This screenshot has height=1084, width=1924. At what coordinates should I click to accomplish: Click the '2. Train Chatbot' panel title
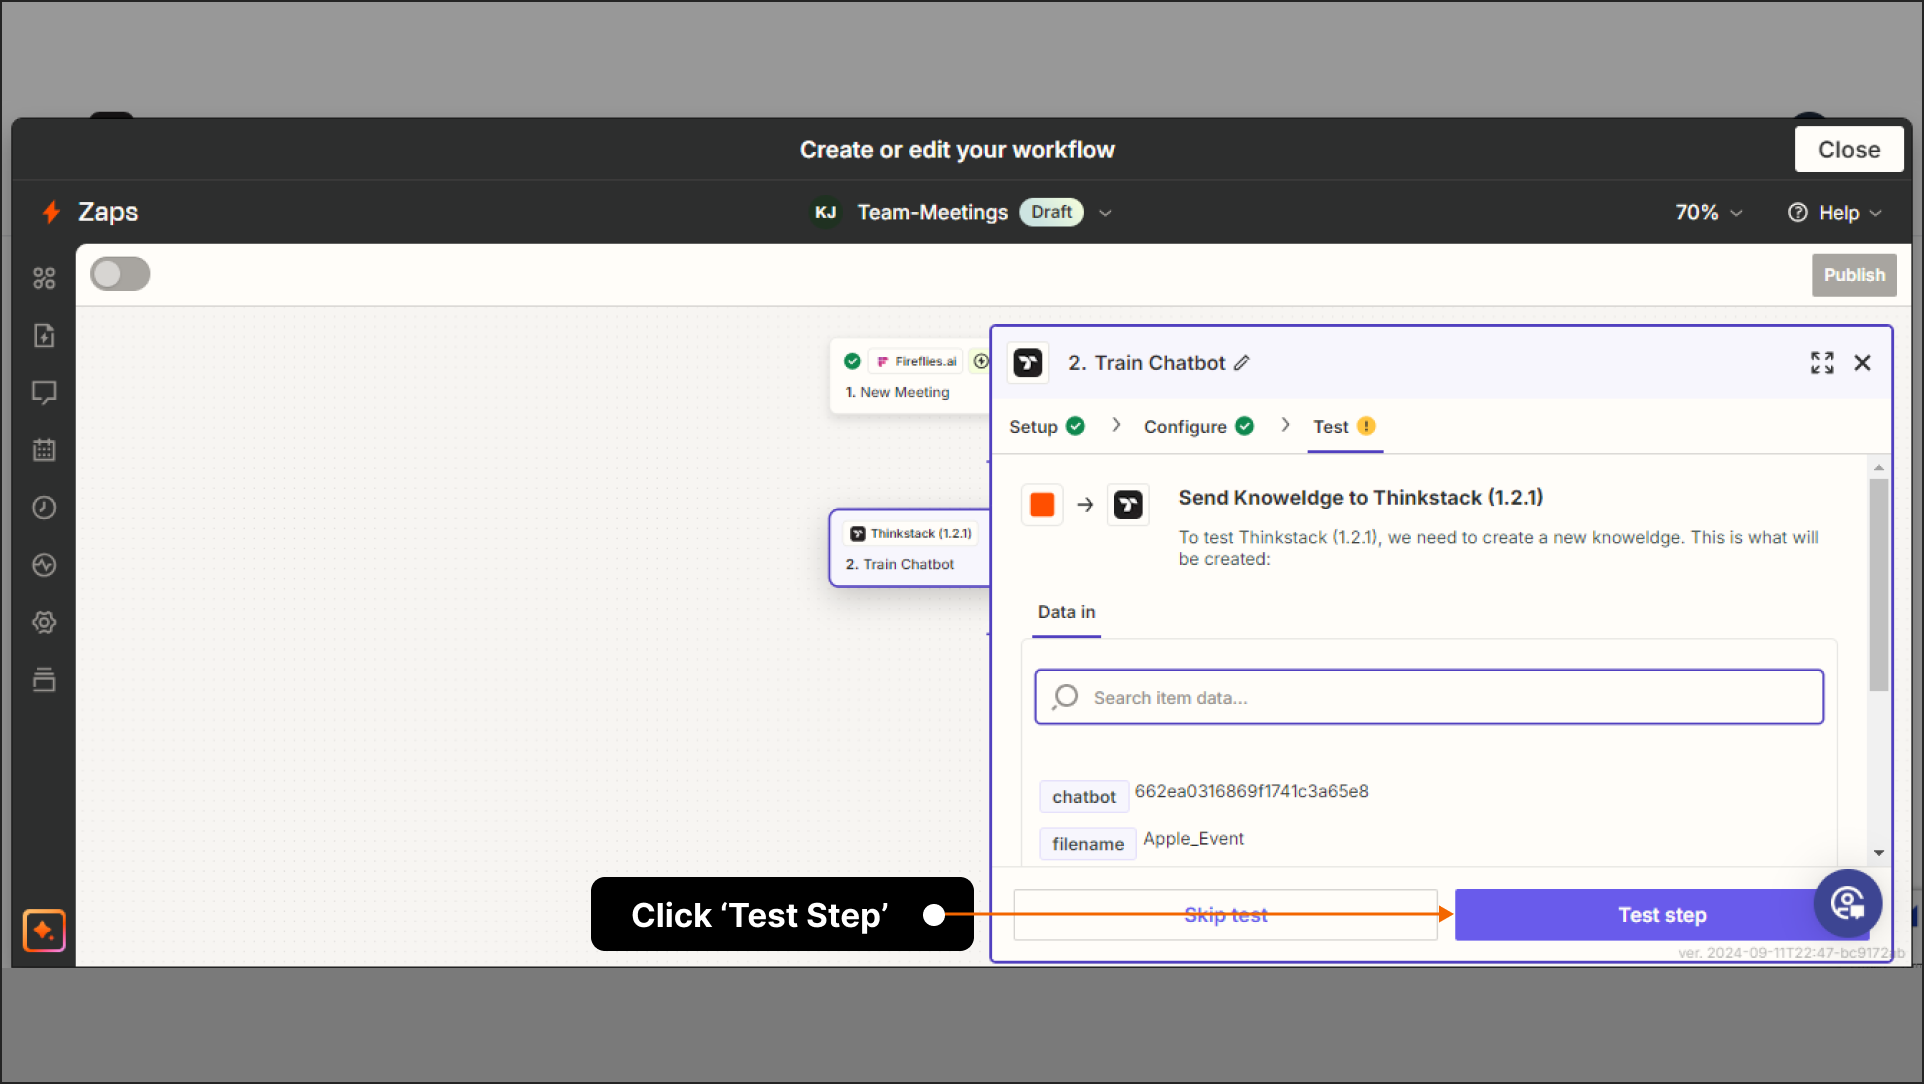click(1146, 363)
